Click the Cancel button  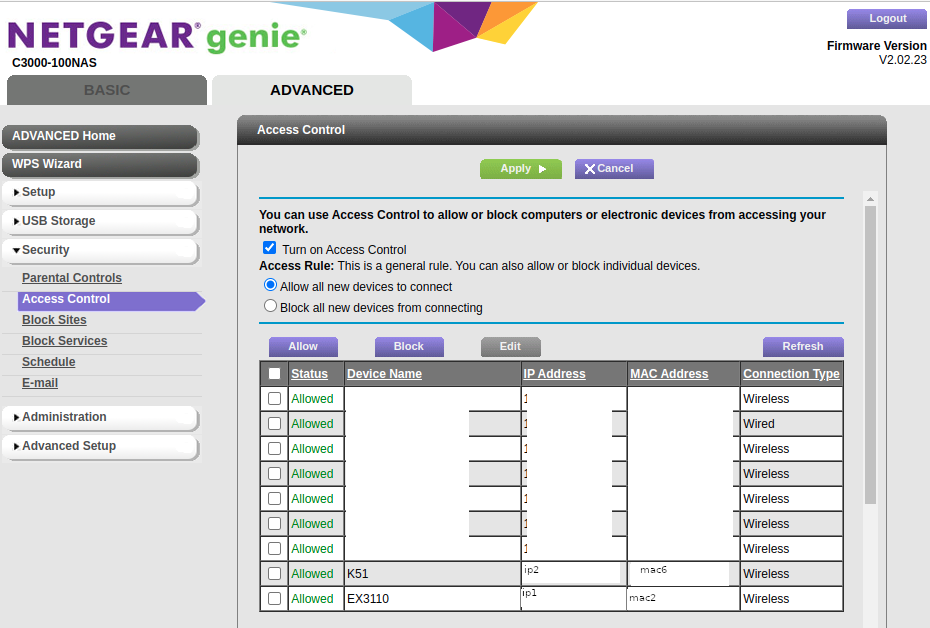point(614,169)
